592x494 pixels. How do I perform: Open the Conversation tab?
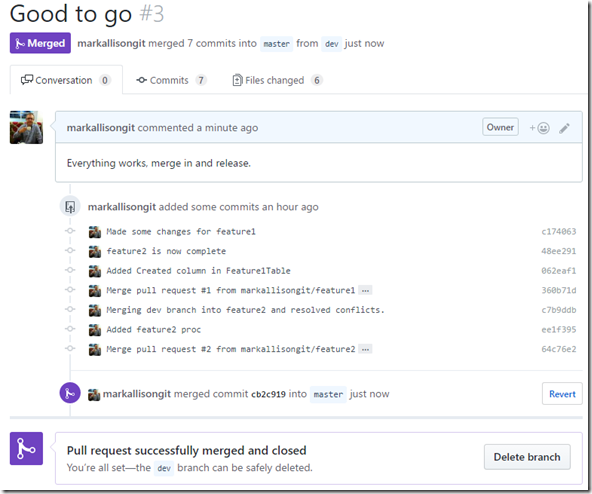pos(66,80)
